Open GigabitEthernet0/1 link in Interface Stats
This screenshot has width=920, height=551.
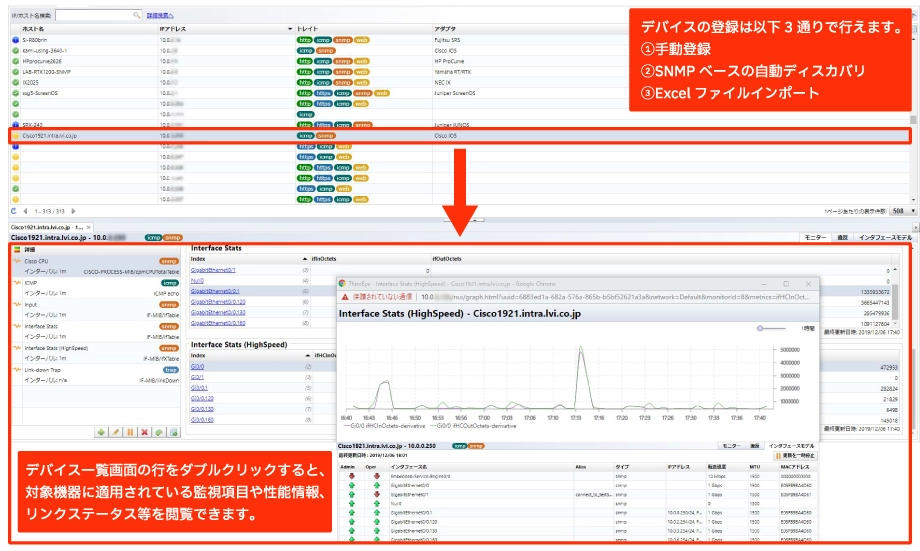(x=213, y=270)
